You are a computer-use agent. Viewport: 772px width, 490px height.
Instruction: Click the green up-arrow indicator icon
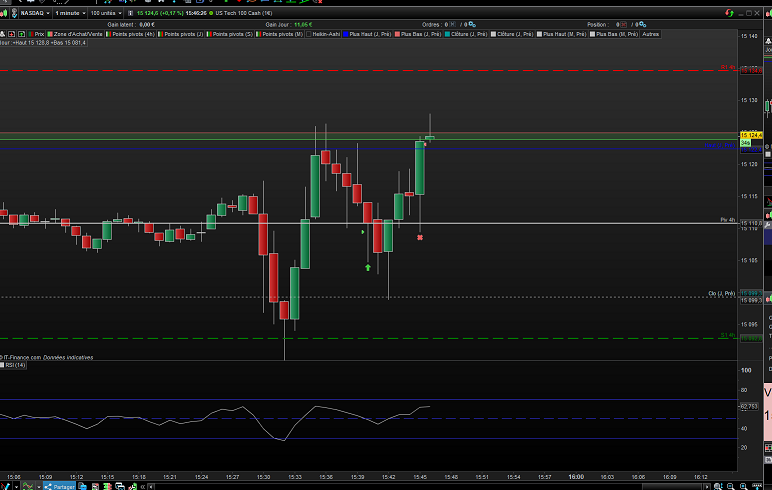(21, 34)
